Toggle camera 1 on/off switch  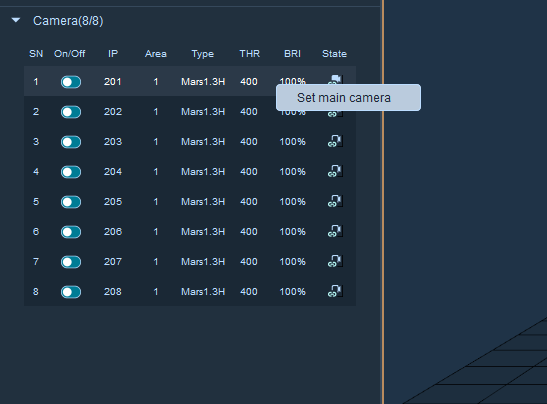tap(71, 82)
